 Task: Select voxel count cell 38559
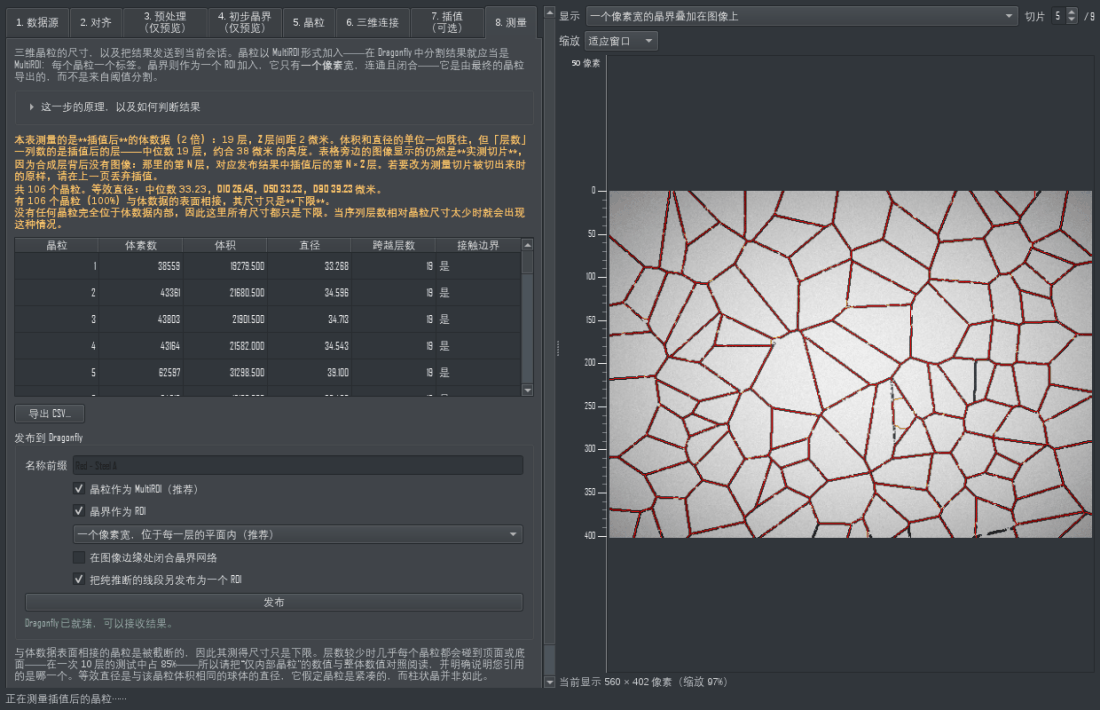[x=141, y=267]
